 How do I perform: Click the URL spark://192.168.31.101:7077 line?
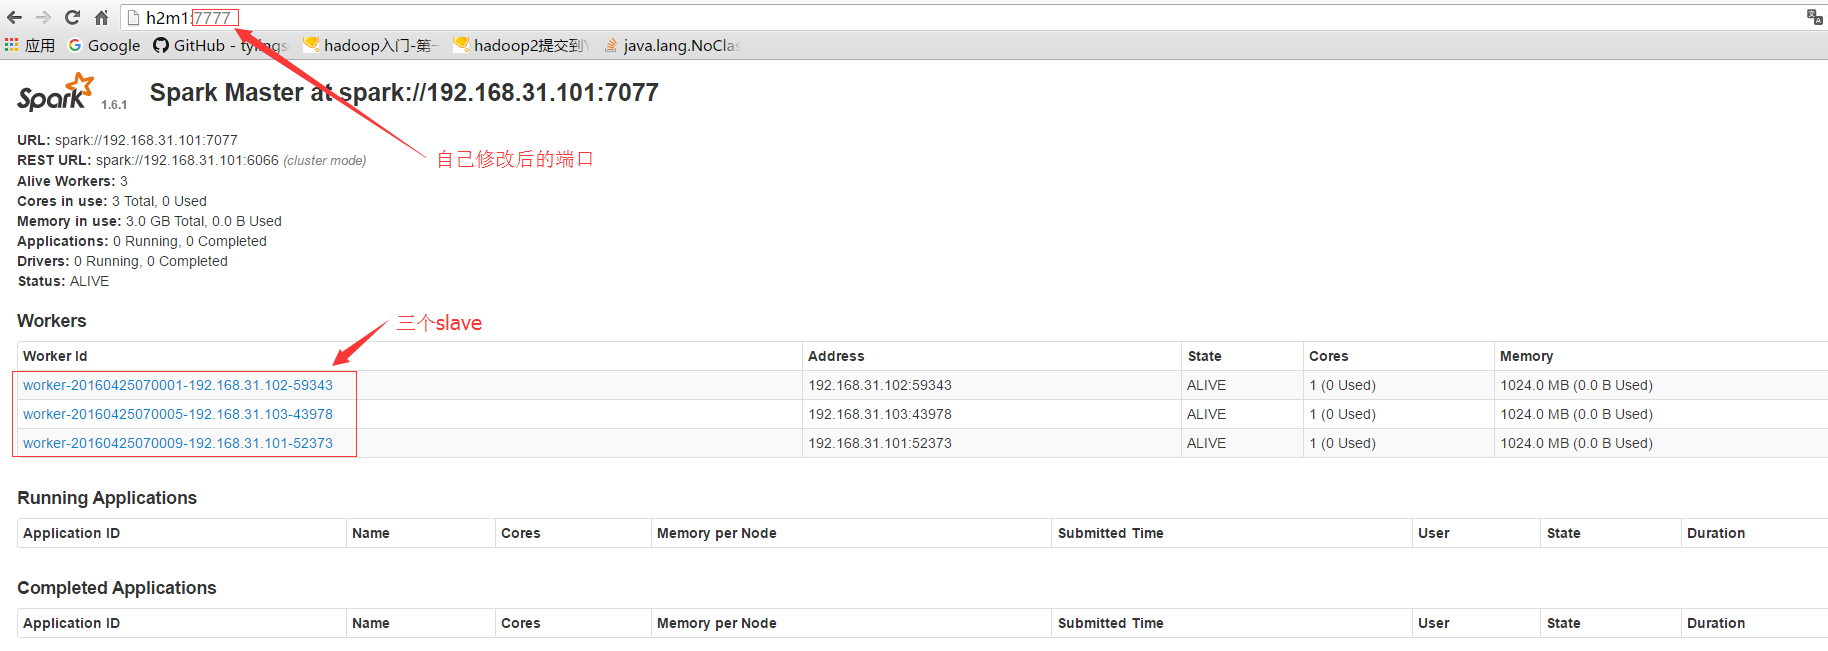click(x=127, y=140)
